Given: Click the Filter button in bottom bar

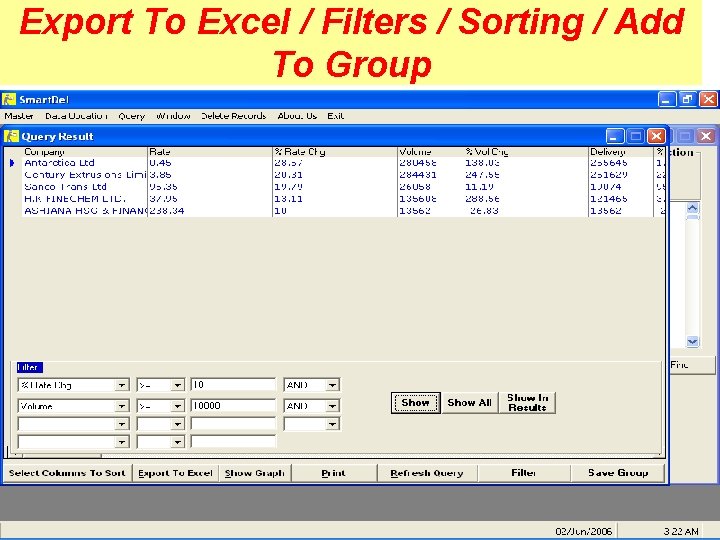Looking at the screenshot, I should [x=523, y=473].
